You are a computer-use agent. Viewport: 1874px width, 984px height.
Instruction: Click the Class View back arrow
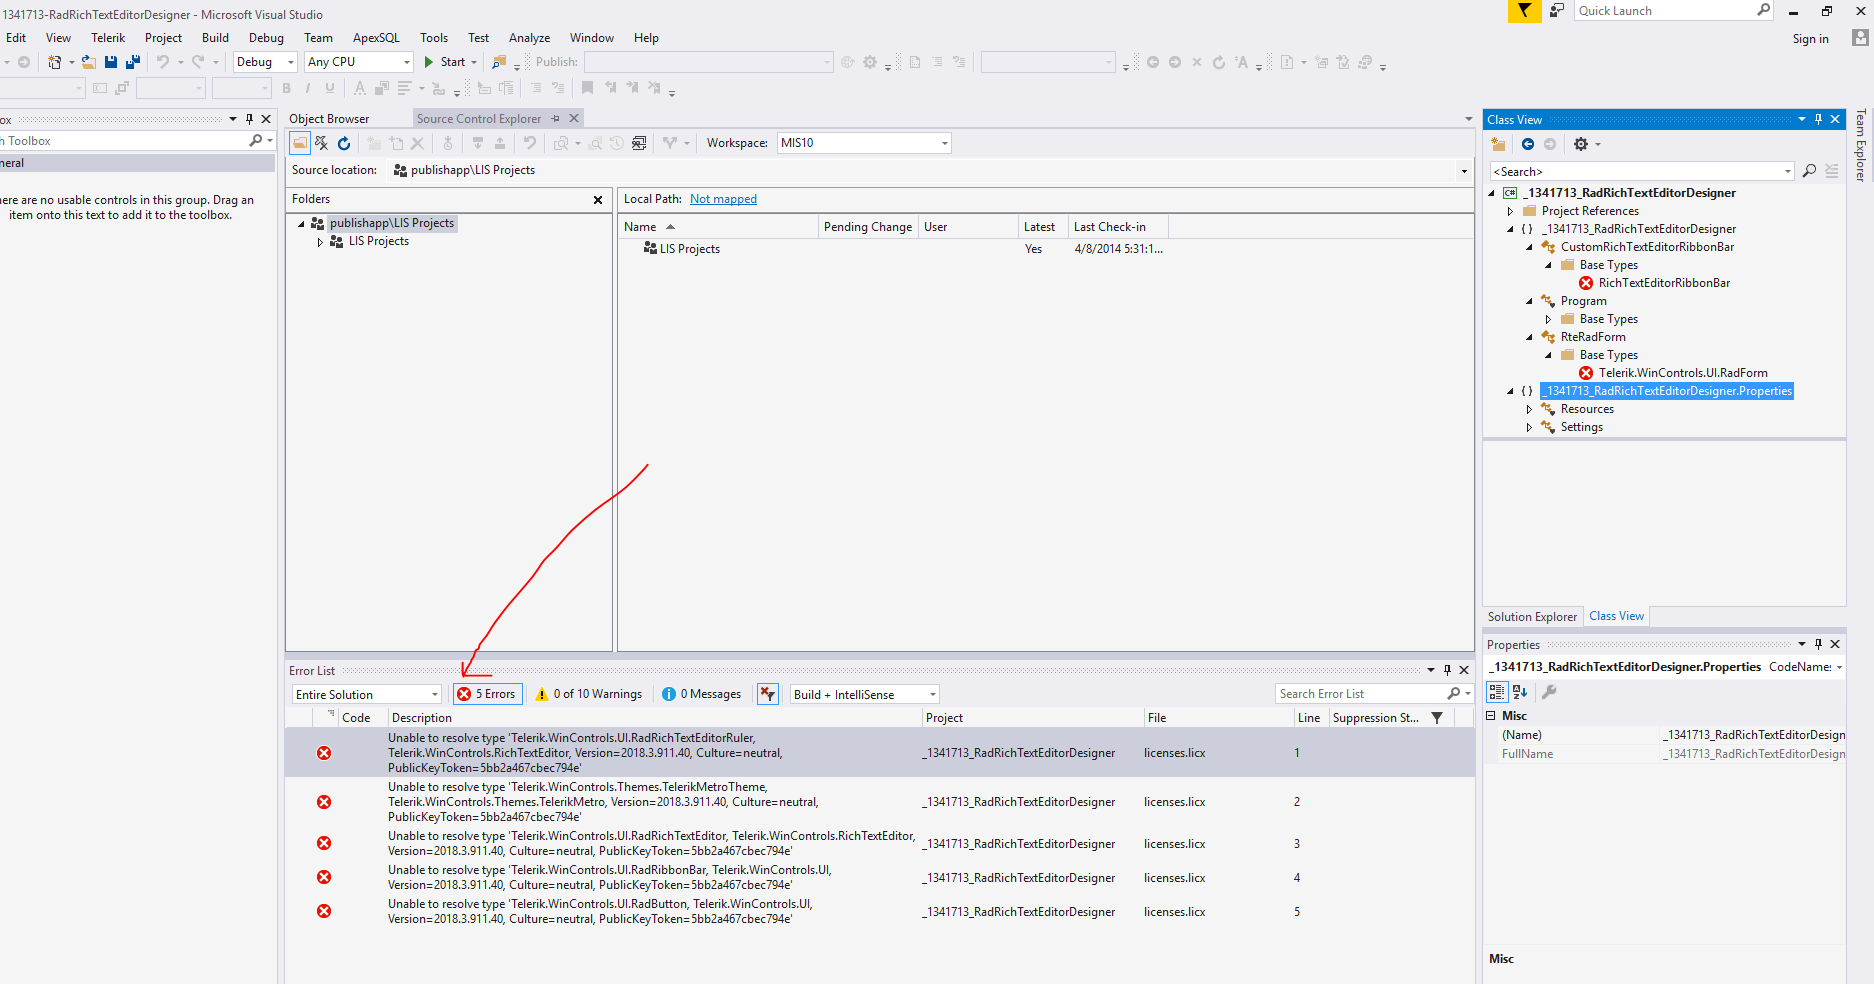(1528, 144)
